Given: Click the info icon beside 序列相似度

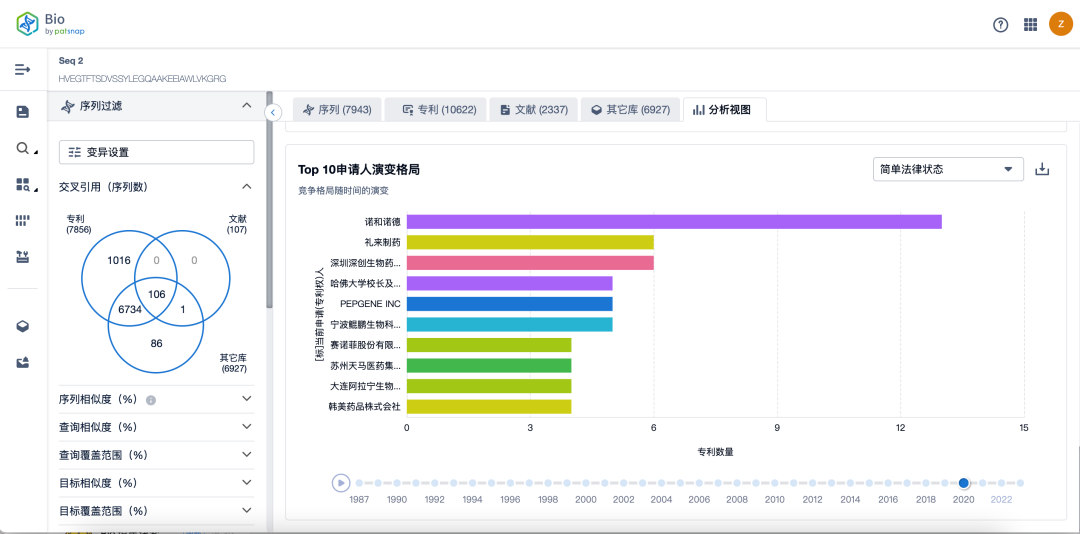Looking at the screenshot, I should point(151,400).
